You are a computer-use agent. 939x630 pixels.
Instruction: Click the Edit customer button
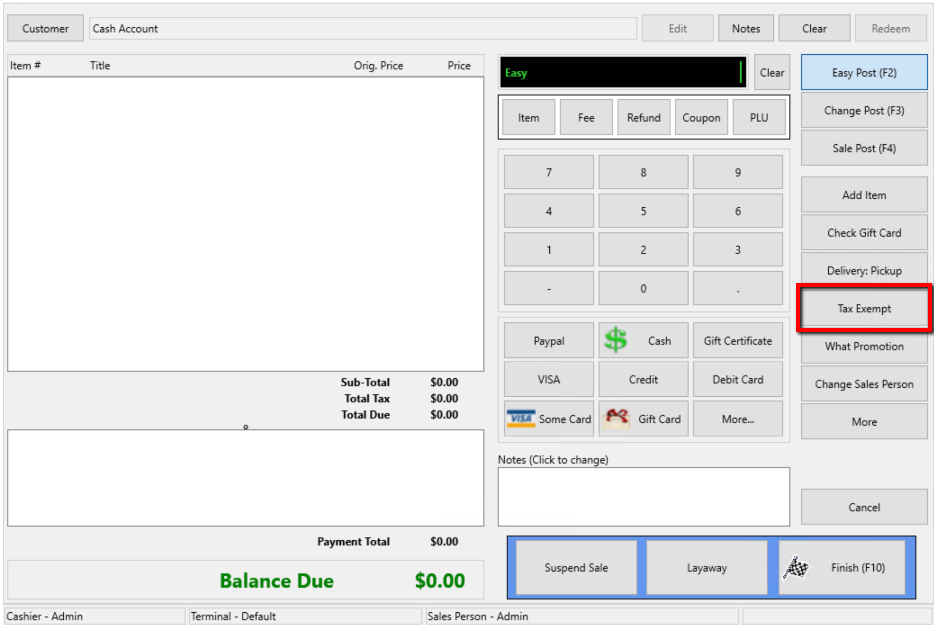click(x=677, y=29)
